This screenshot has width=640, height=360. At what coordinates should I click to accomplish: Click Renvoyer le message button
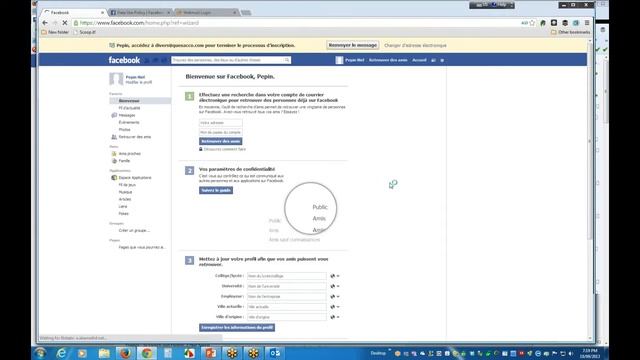[x=353, y=45]
